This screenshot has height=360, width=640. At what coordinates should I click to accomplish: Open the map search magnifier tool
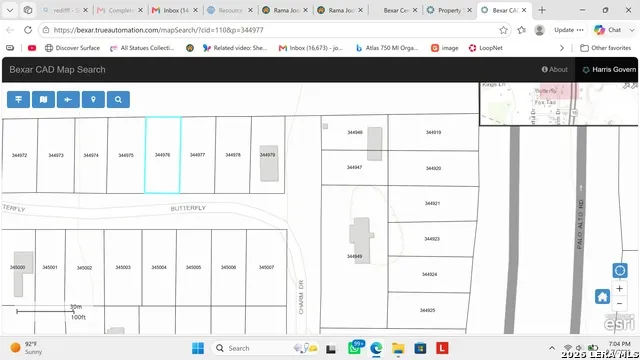[118, 99]
